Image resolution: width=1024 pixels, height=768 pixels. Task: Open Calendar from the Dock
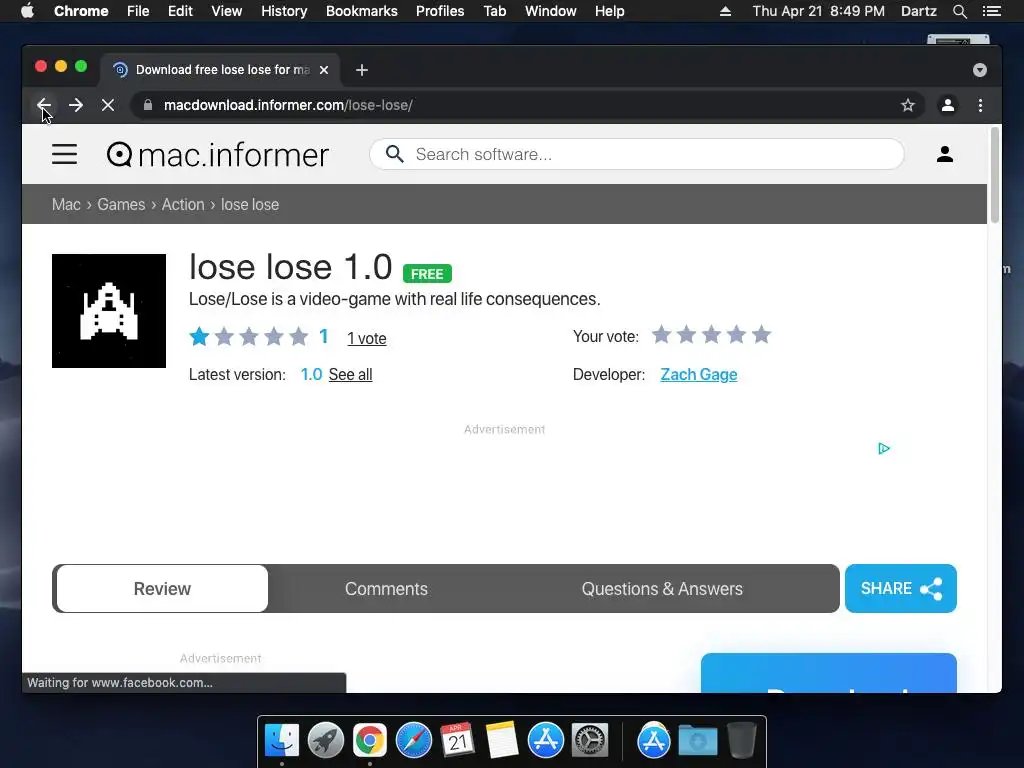[457, 740]
